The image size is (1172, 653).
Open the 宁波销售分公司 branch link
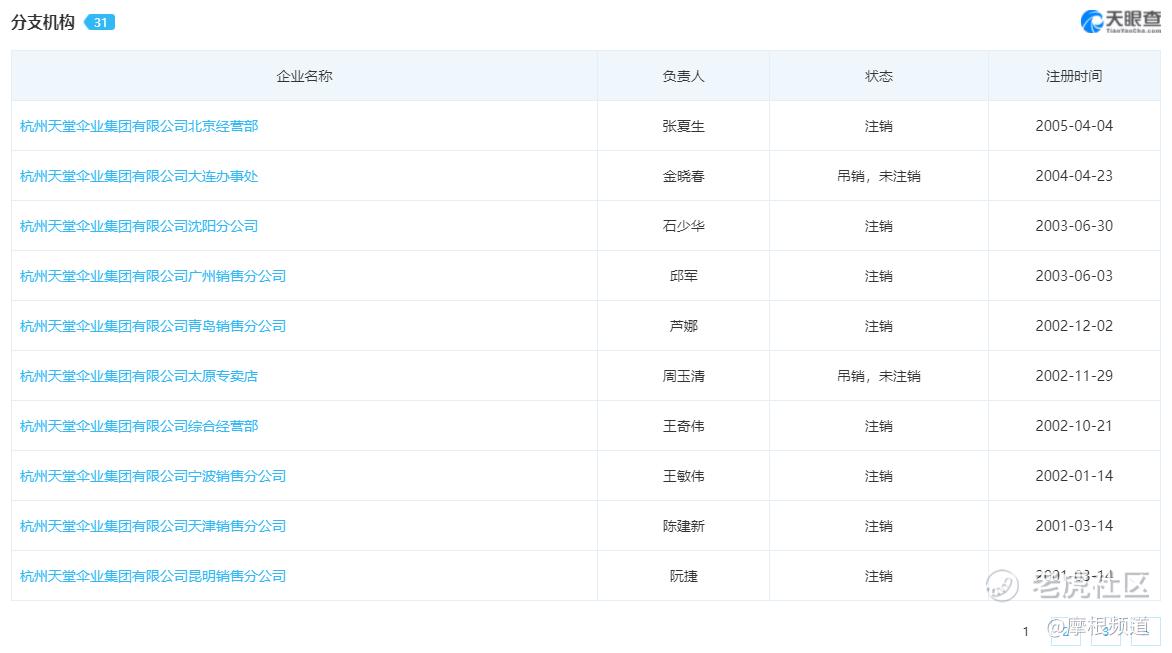pyautogui.click(x=152, y=476)
